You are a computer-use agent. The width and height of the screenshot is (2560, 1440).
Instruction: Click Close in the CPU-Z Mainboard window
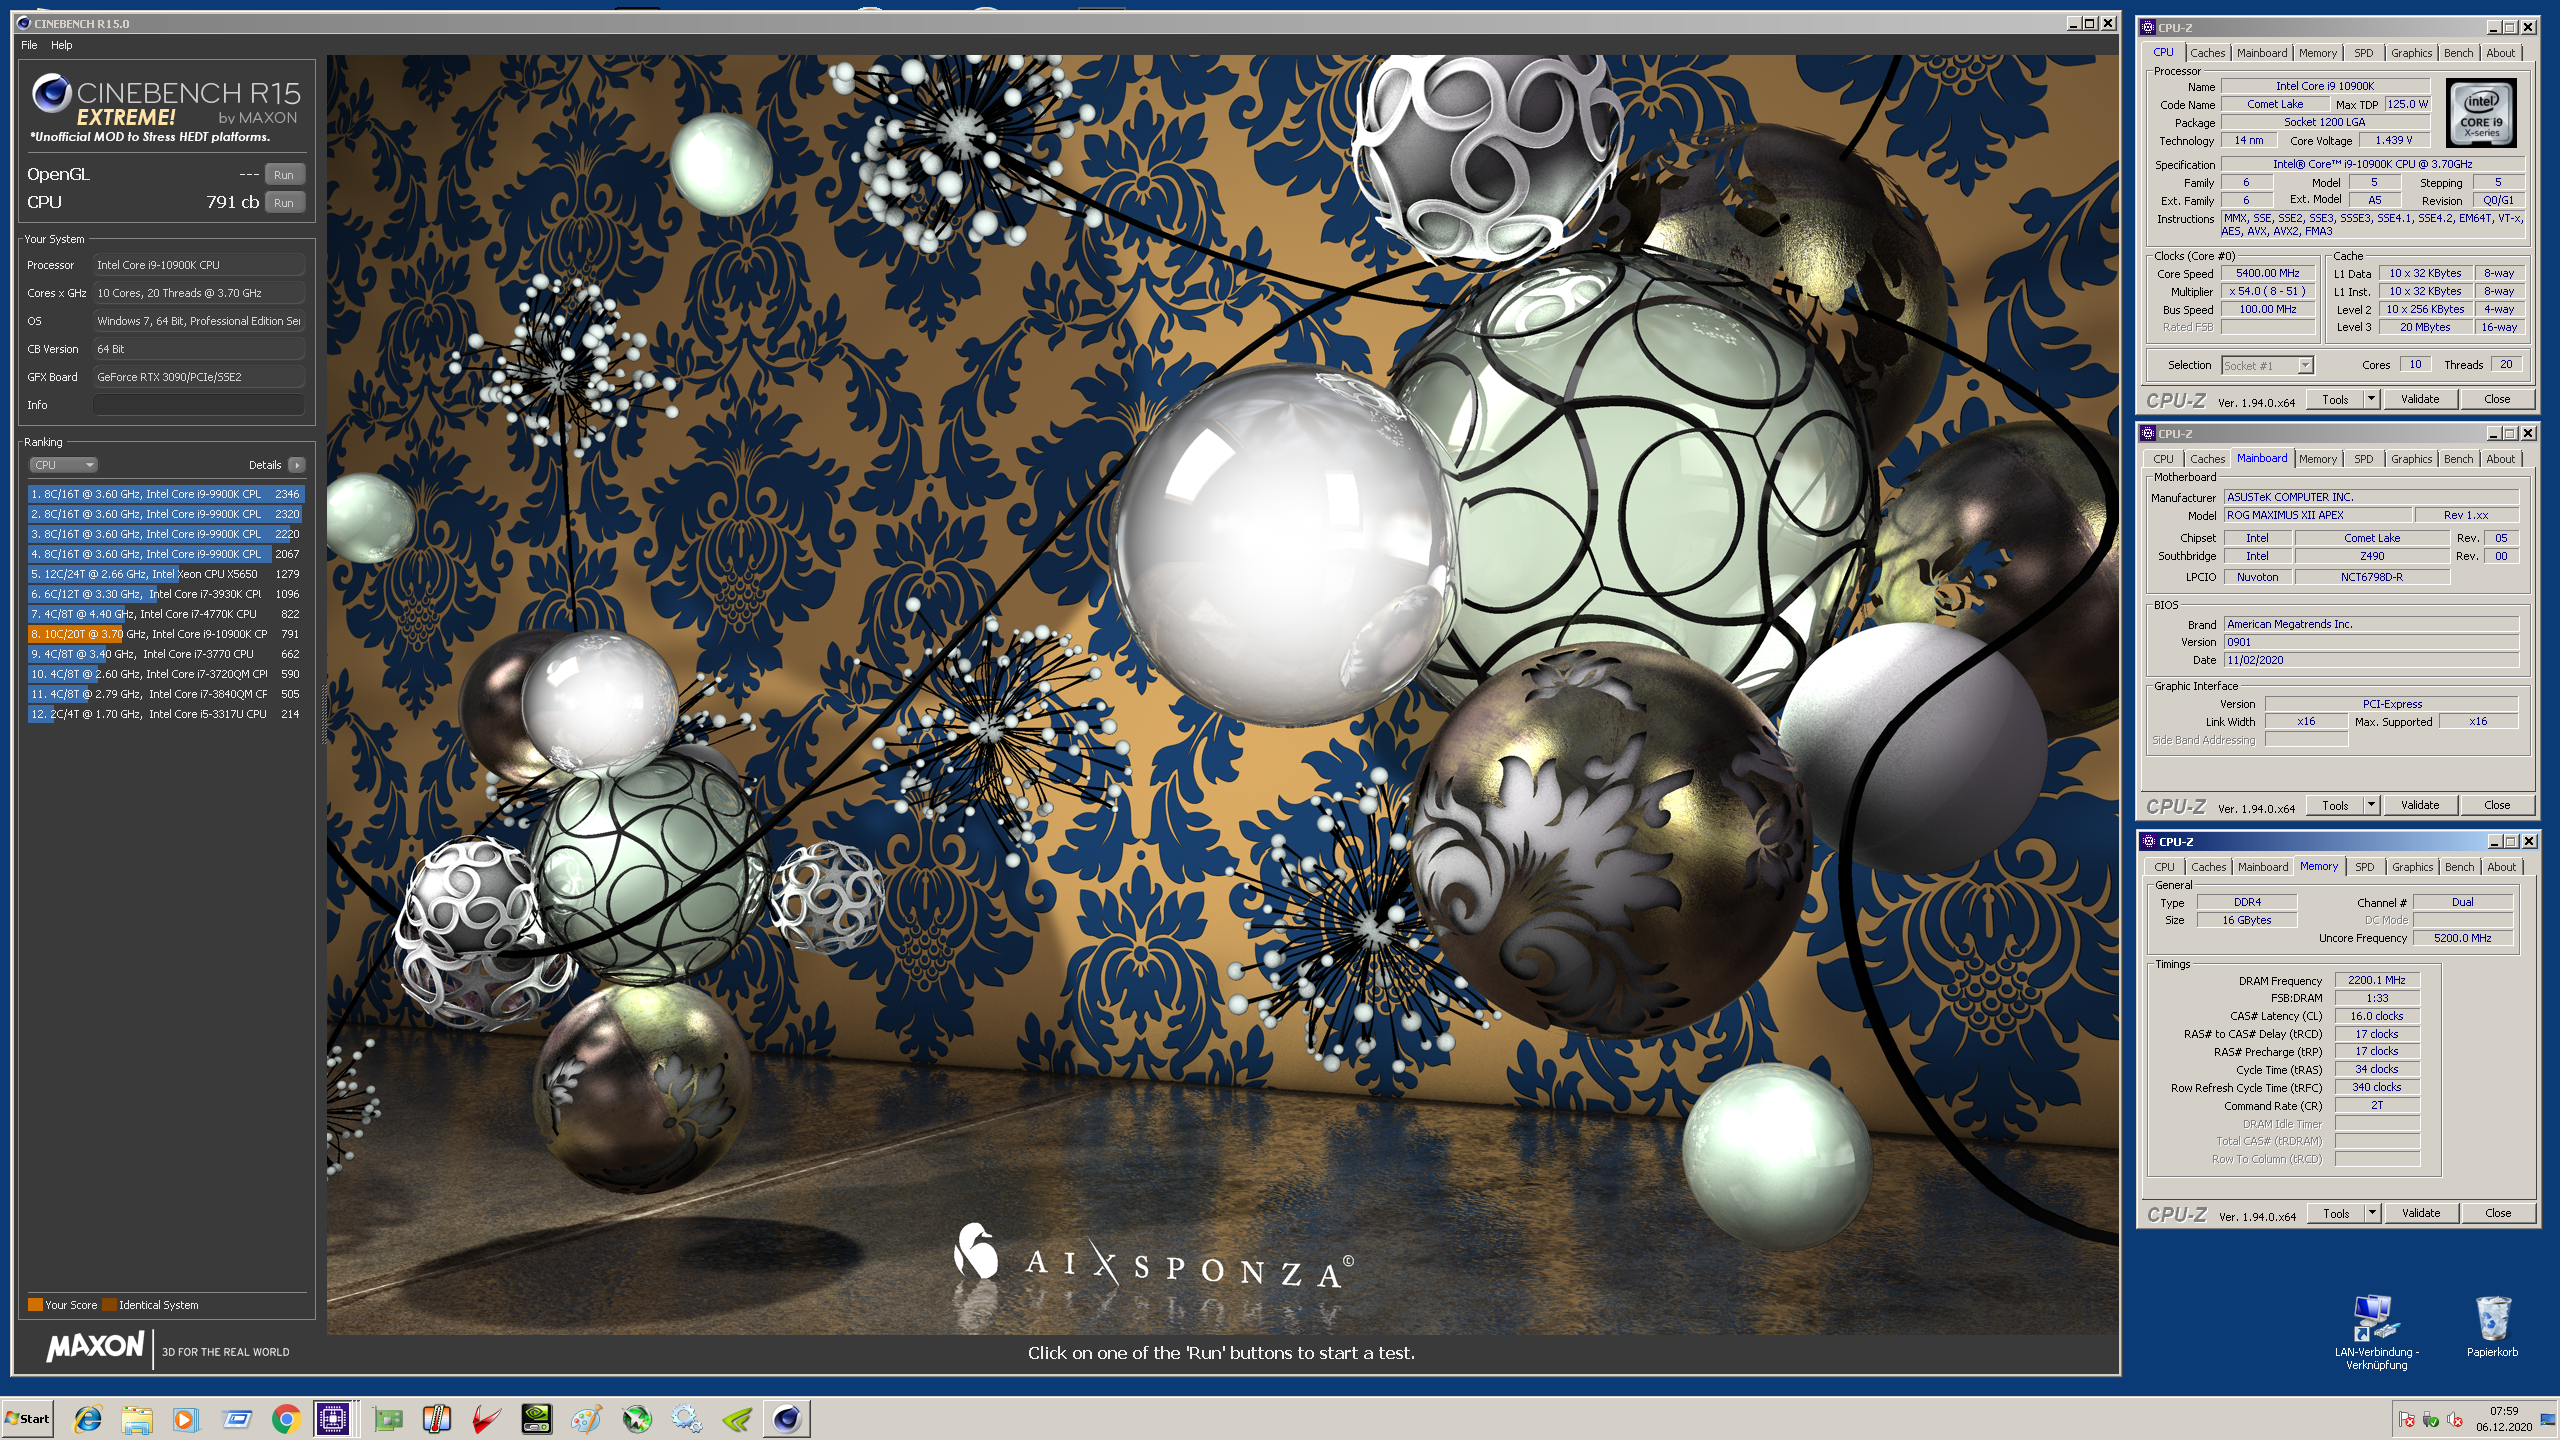click(2497, 805)
